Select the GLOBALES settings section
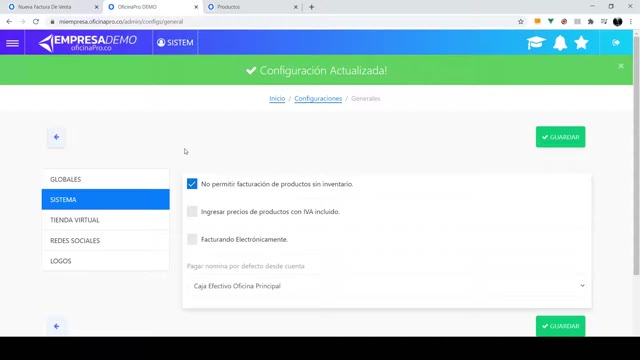The width and height of the screenshot is (640, 360). [105, 179]
